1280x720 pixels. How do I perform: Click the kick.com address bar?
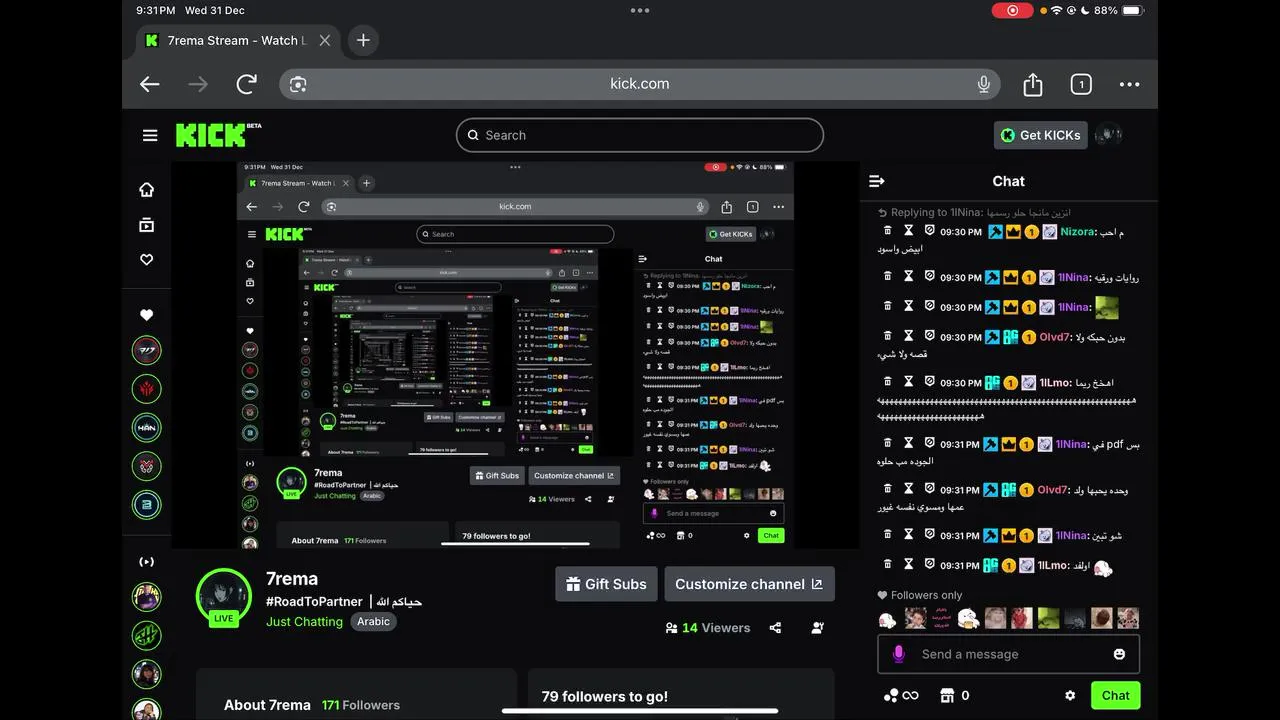640,84
